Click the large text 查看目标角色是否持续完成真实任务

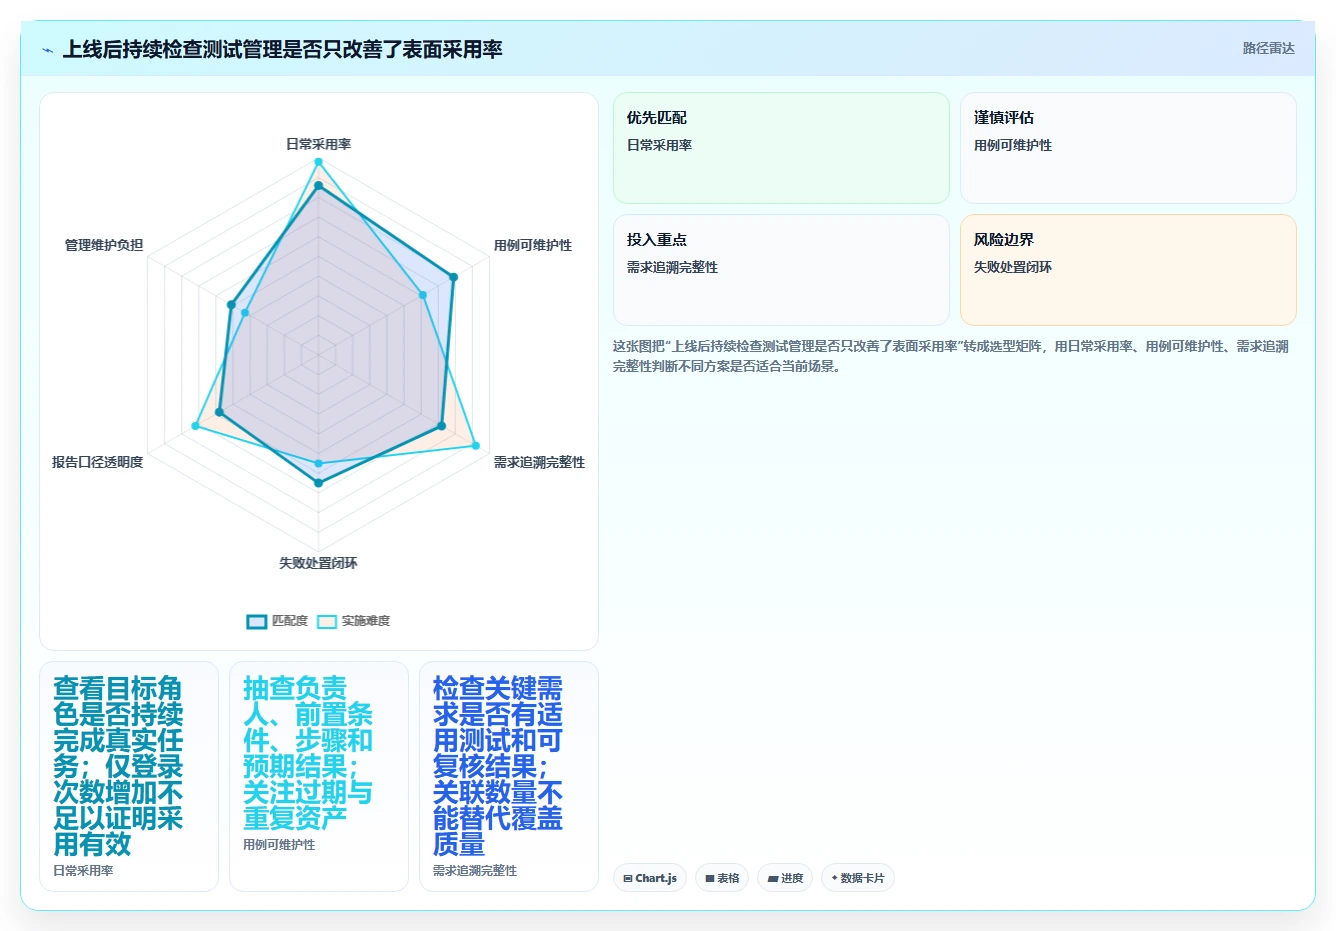(118, 766)
